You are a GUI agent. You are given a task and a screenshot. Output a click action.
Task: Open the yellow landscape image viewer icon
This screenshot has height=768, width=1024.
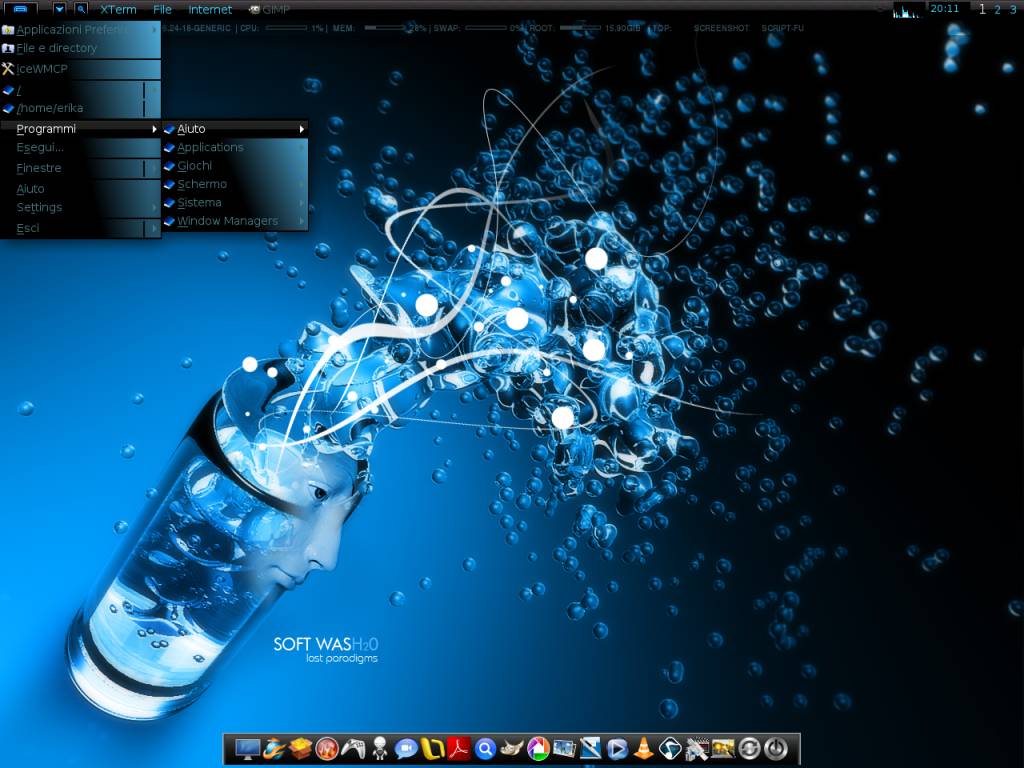click(723, 748)
